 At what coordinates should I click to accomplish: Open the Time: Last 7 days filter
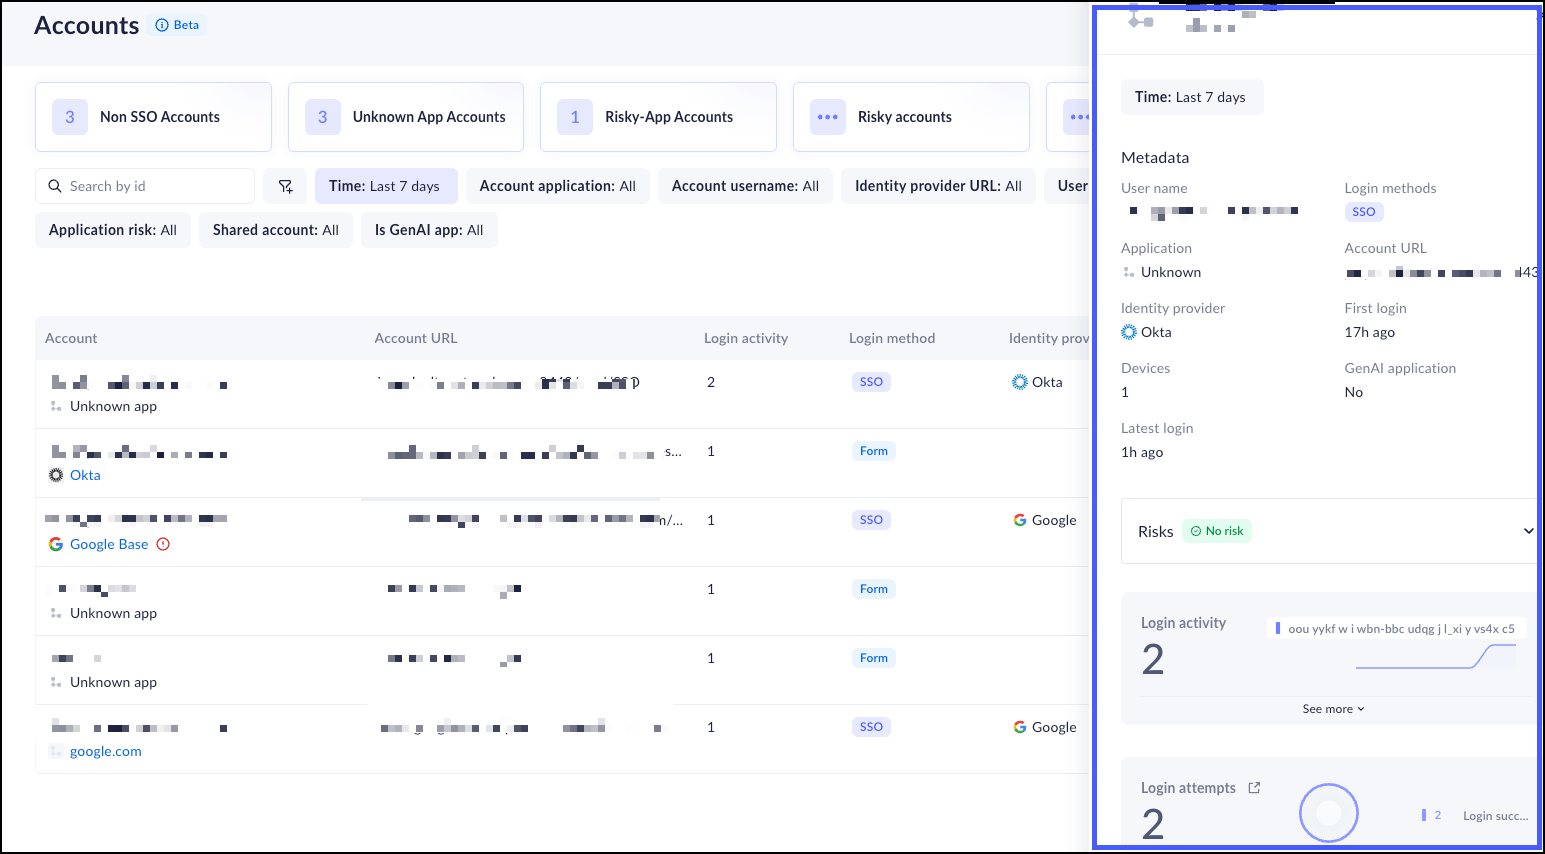(x=385, y=186)
